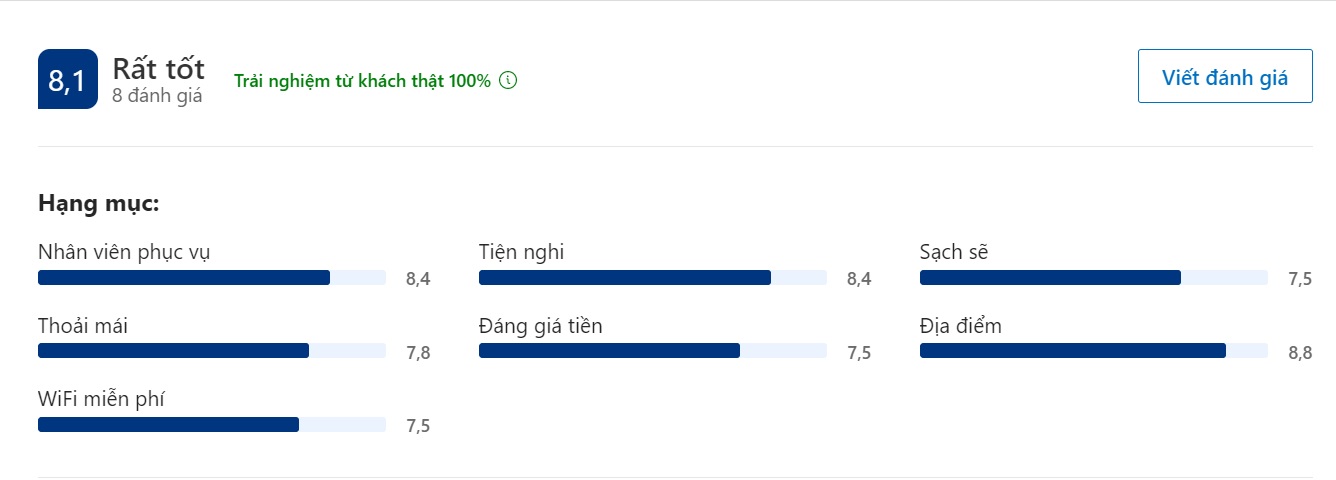This screenshot has width=1336, height=480.
Task: Click the Địa điểm rating bar
Action: click(x=1094, y=350)
